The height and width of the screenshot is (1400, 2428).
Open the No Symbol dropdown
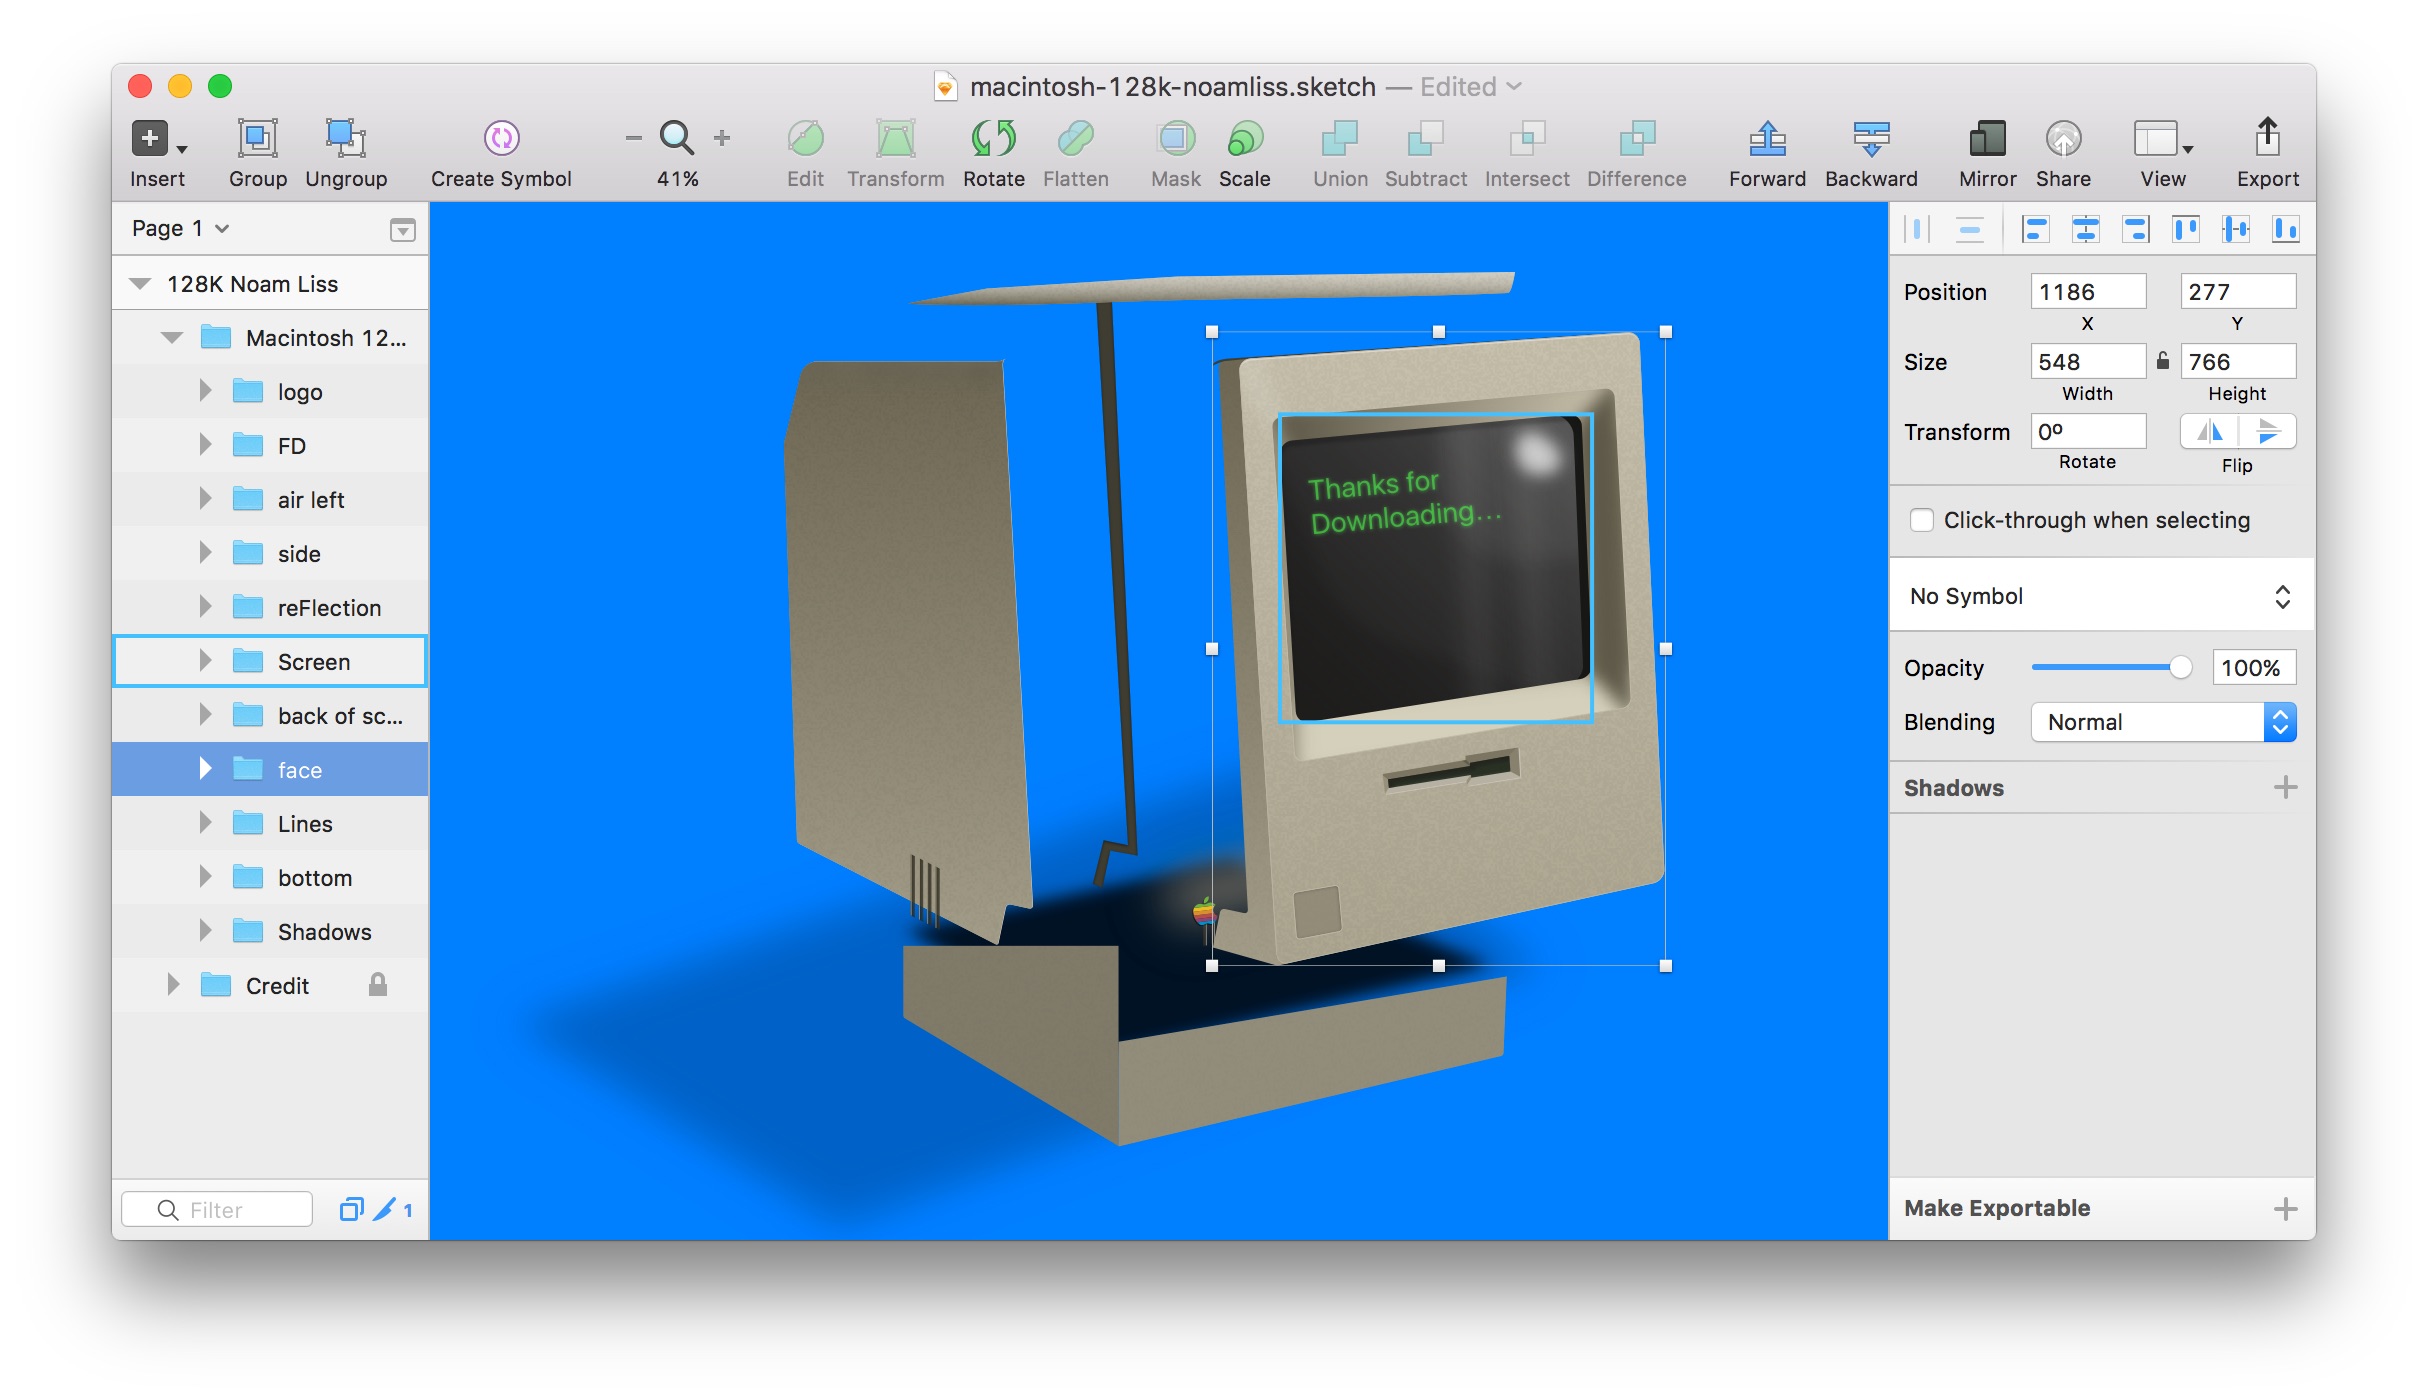tap(2100, 596)
